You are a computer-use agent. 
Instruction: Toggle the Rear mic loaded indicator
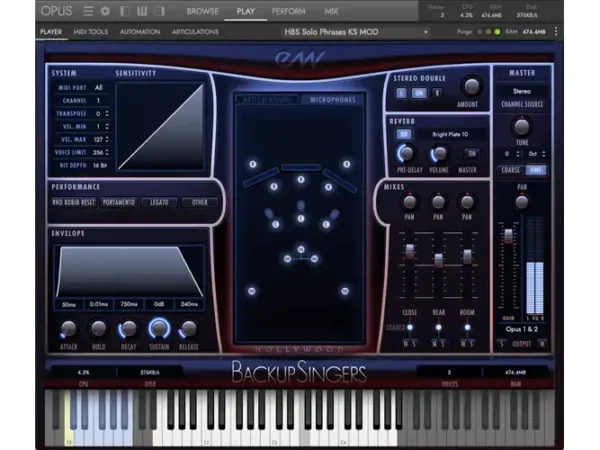tap(439, 328)
